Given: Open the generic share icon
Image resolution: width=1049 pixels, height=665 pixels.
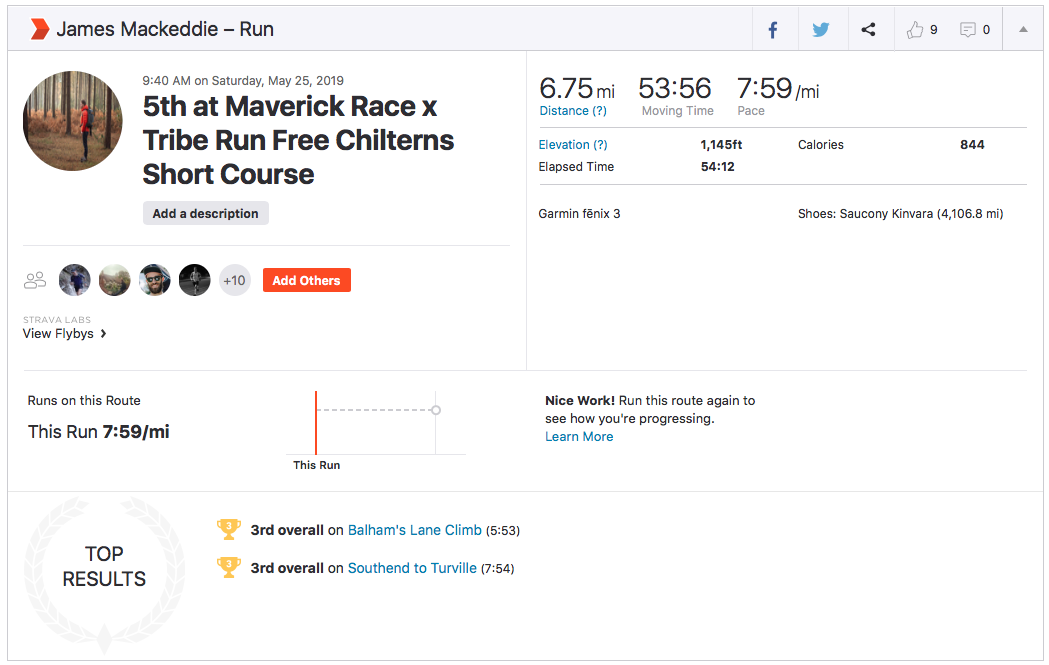Looking at the screenshot, I should point(868,30).
